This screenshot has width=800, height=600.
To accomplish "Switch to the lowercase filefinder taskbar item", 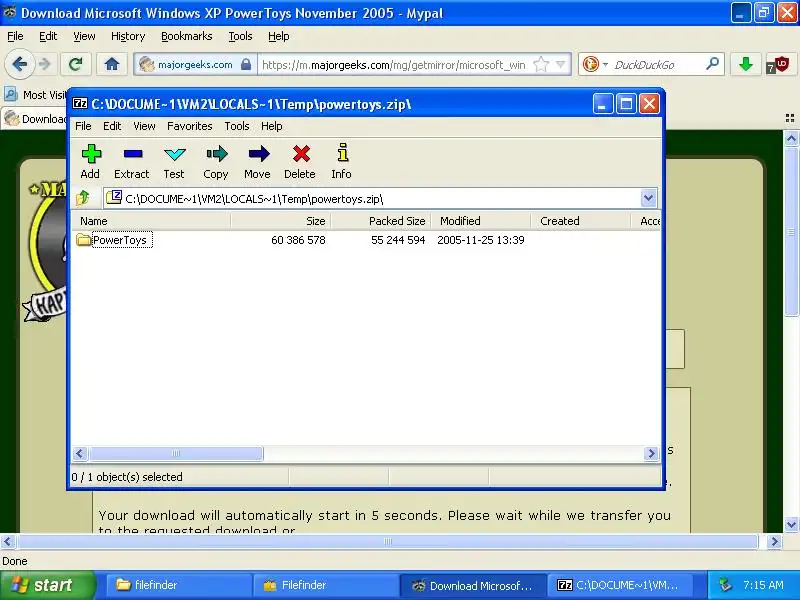I will click(x=179, y=585).
